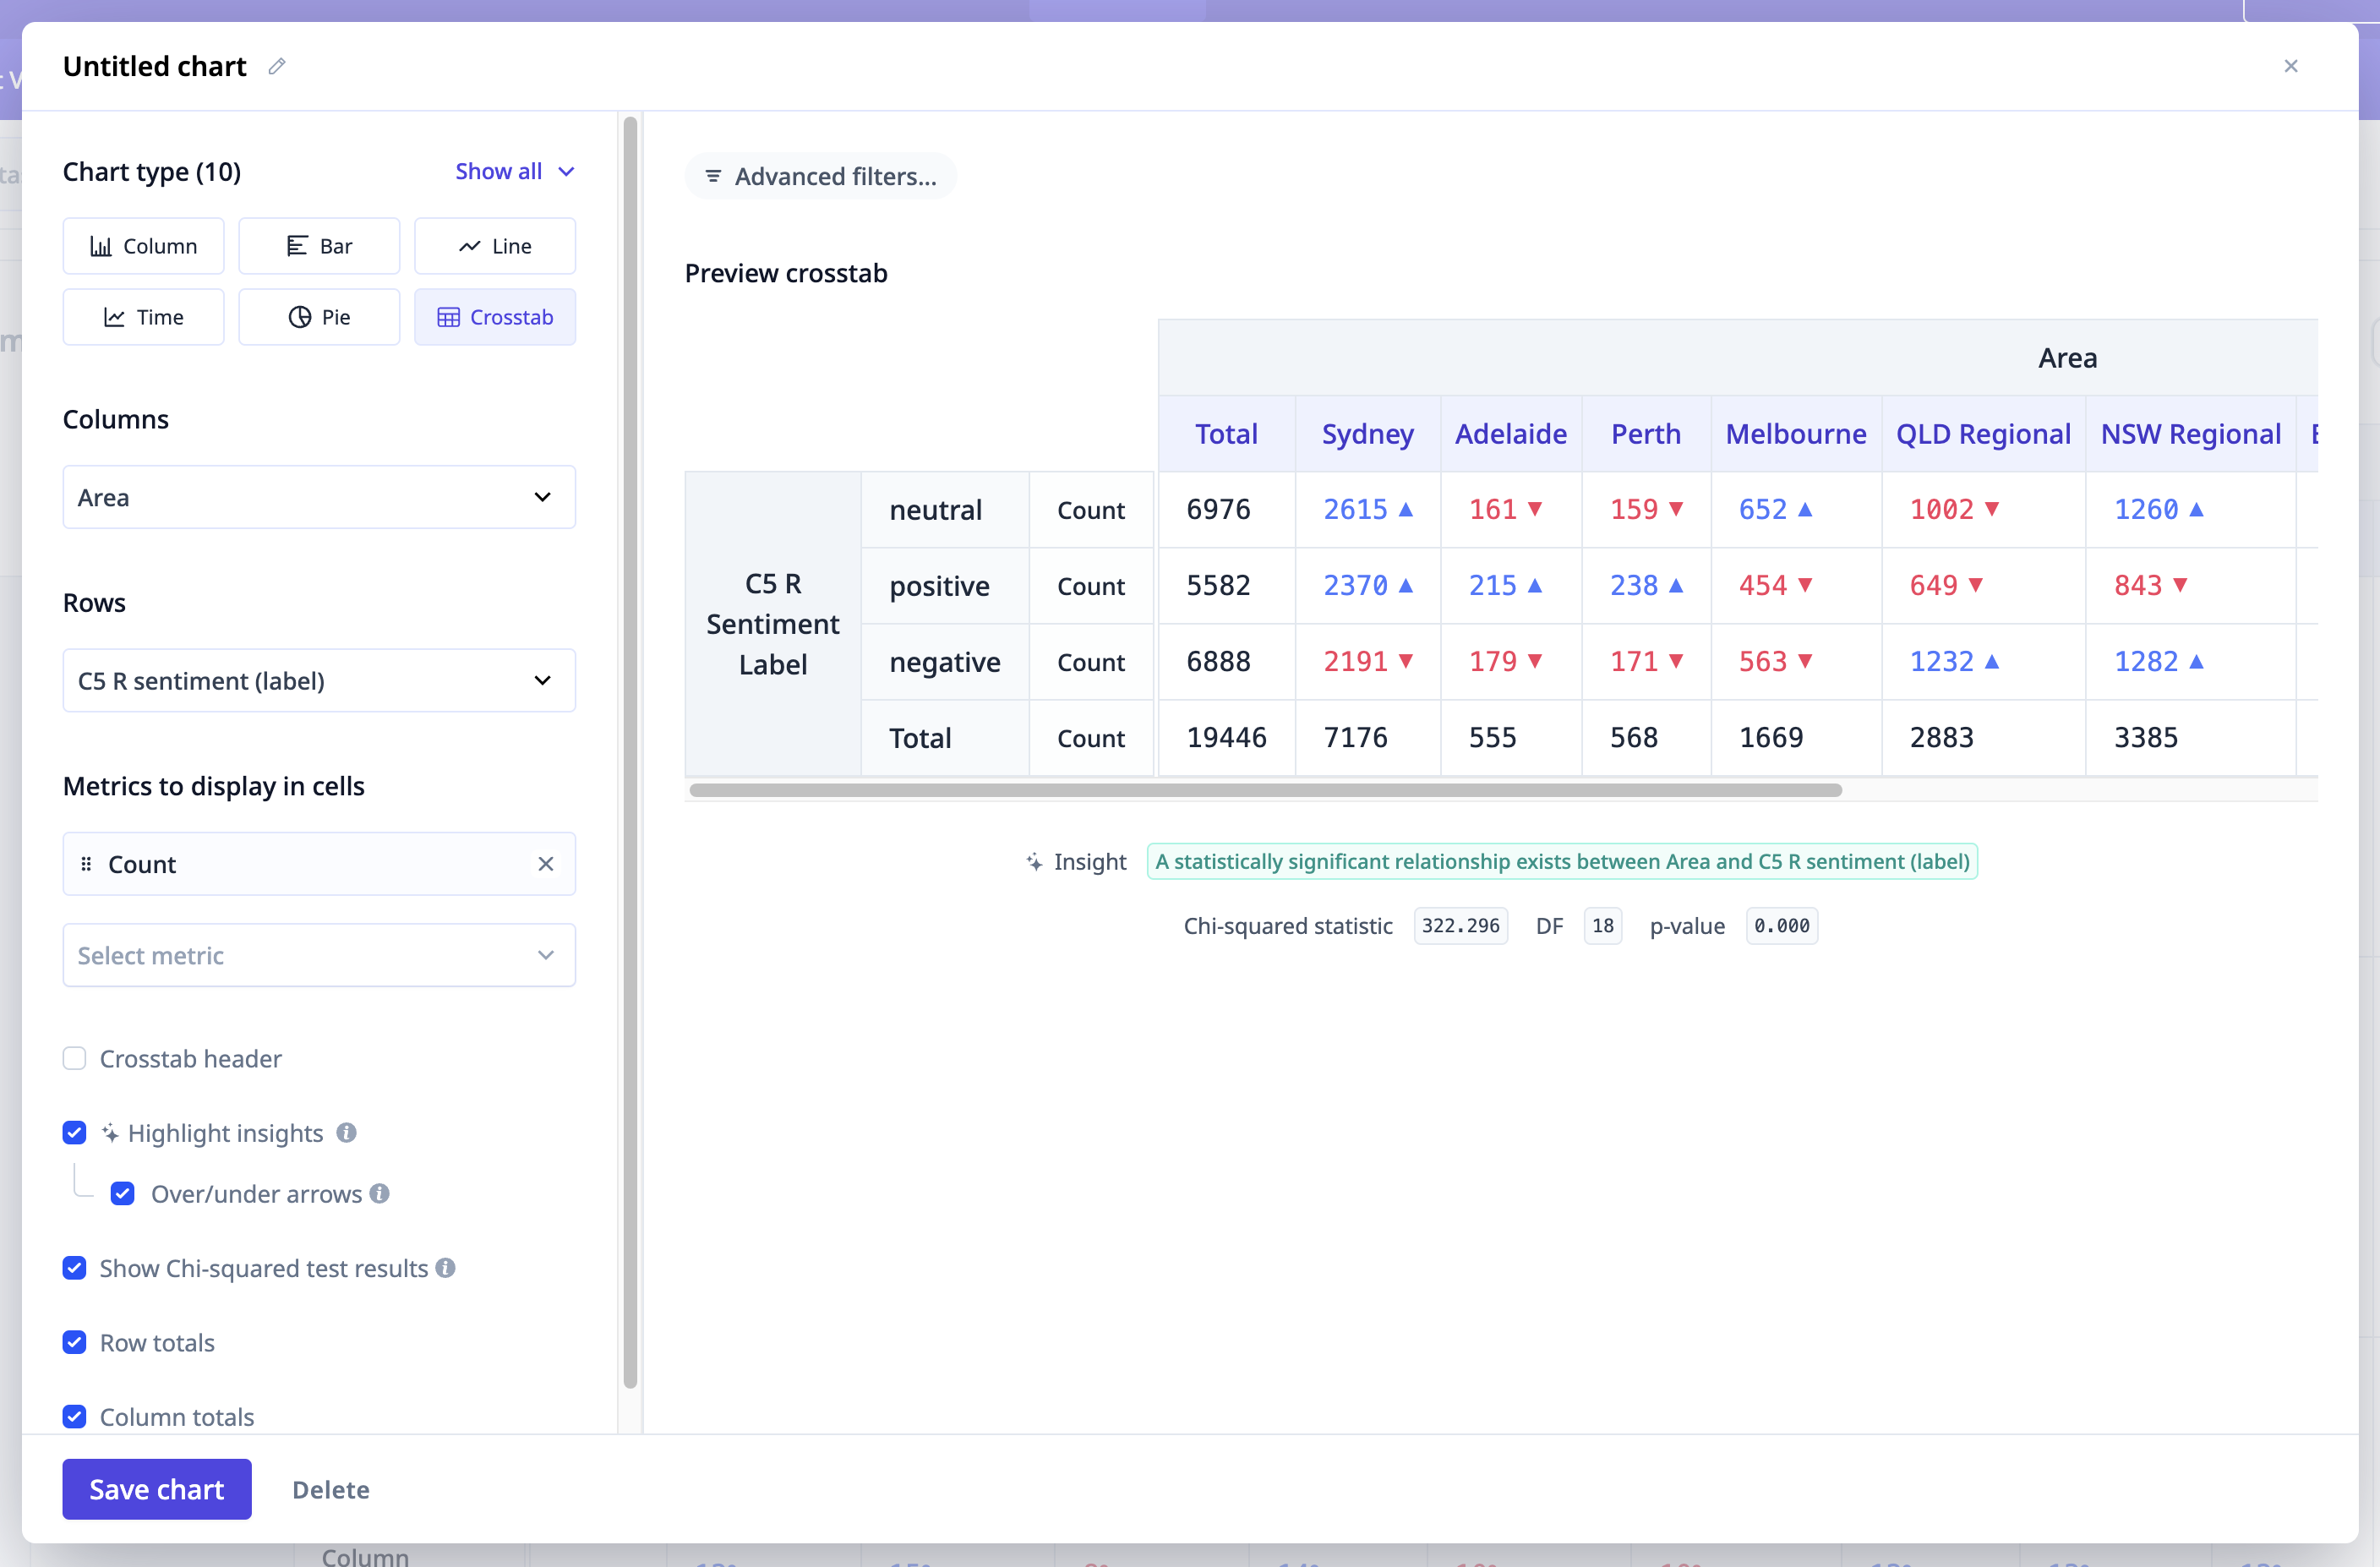Open the Area columns dropdown
The width and height of the screenshot is (2380, 1567).
pyautogui.click(x=319, y=497)
